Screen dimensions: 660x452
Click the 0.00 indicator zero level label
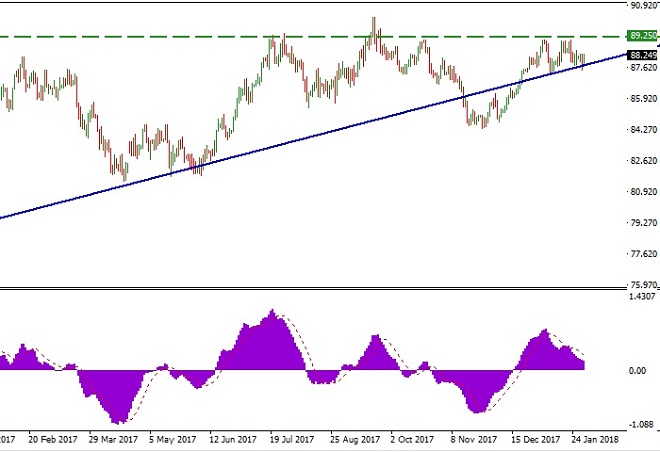coord(637,371)
